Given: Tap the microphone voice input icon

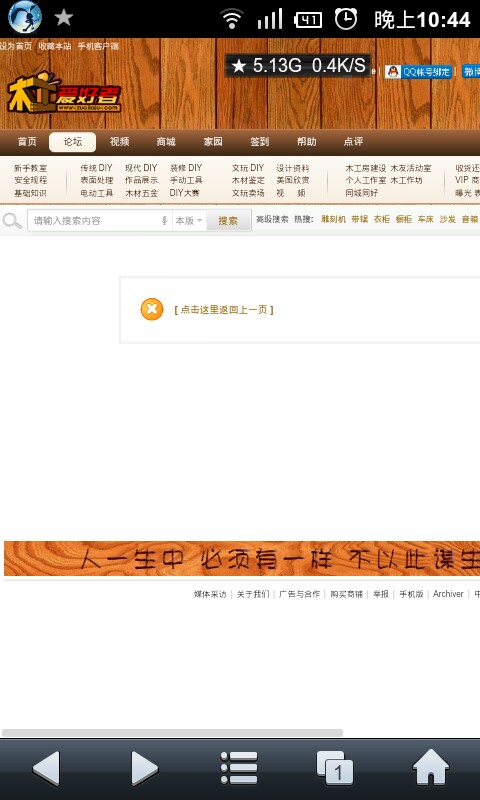Looking at the screenshot, I should pyautogui.click(x=164, y=220).
